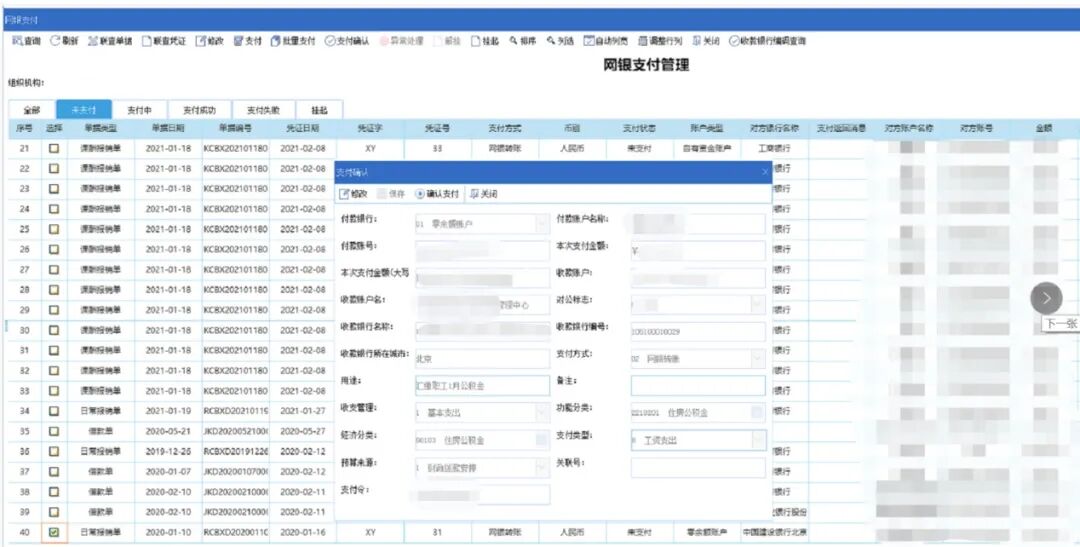Open 收款银行编码查询 from the toolbar
The height and width of the screenshot is (547, 1080).
tap(767, 41)
